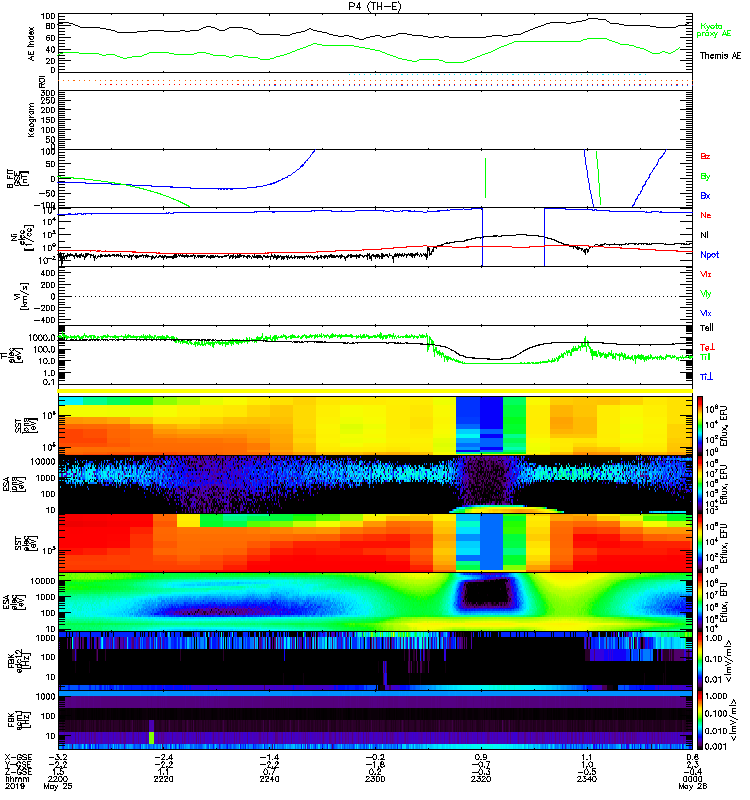Click the red "Viz" legend label
Image resolution: width=750 pixels, height=800 pixels.
706,274
